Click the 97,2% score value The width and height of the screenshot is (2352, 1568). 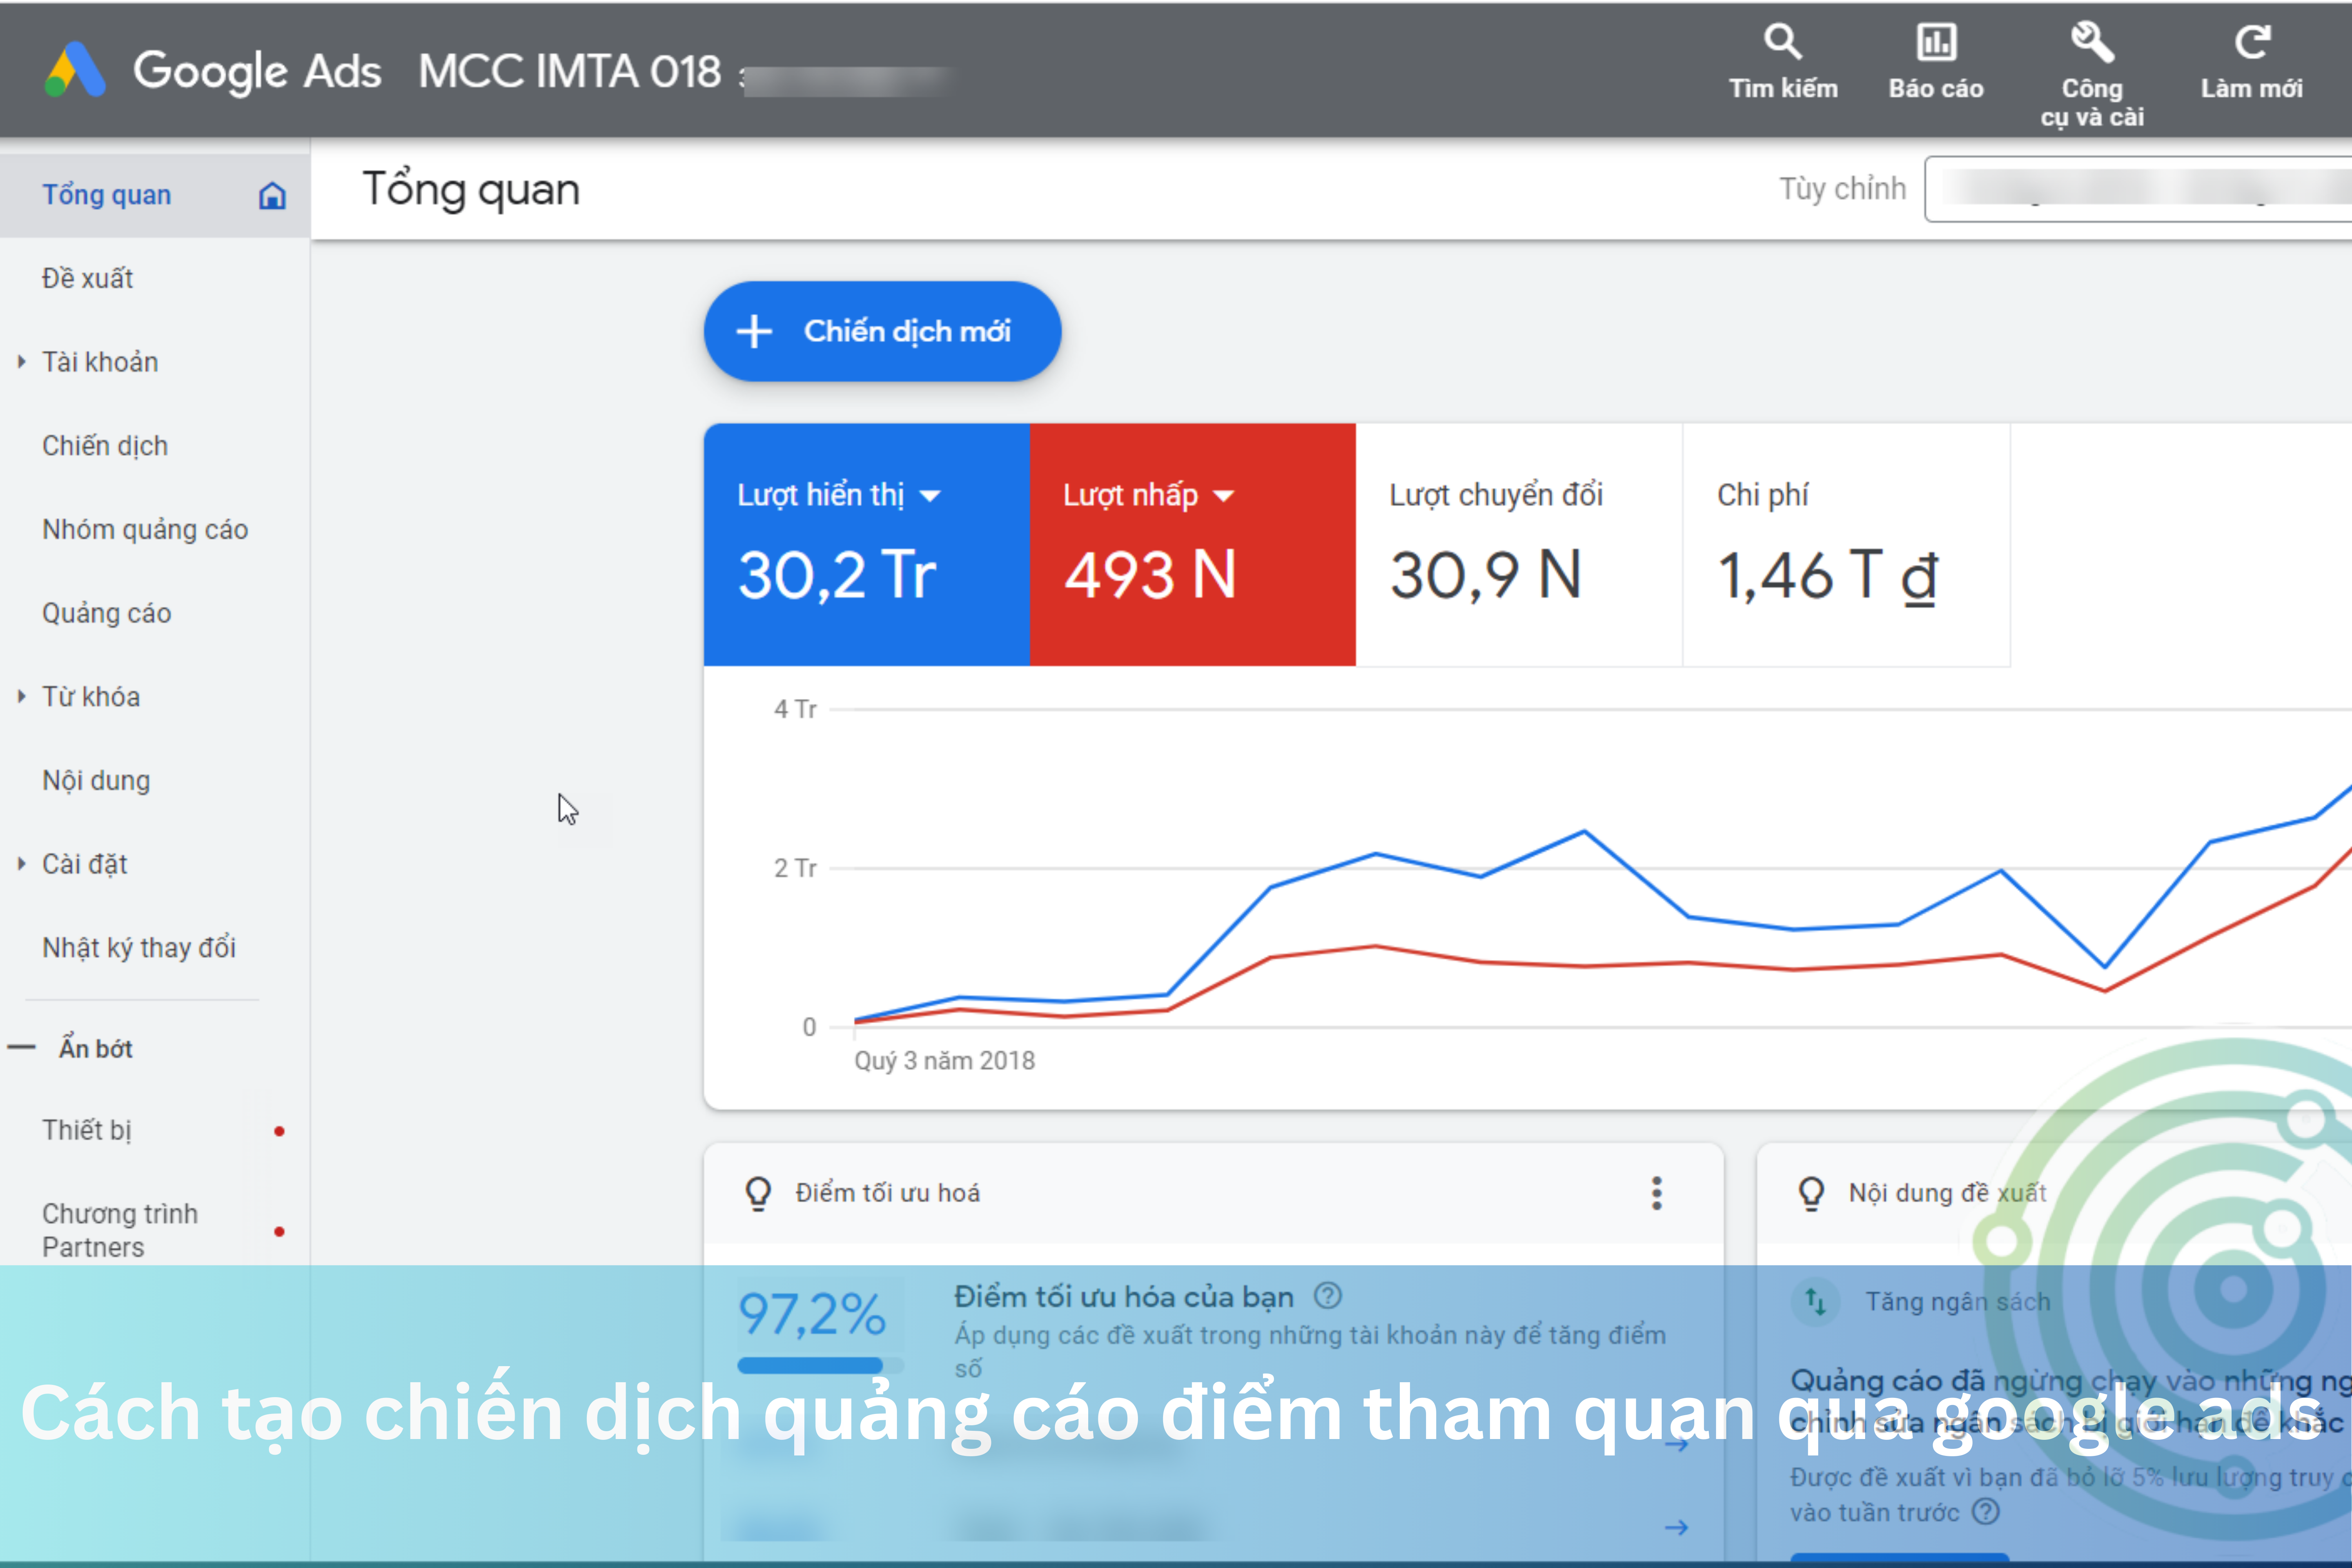tap(812, 1314)
